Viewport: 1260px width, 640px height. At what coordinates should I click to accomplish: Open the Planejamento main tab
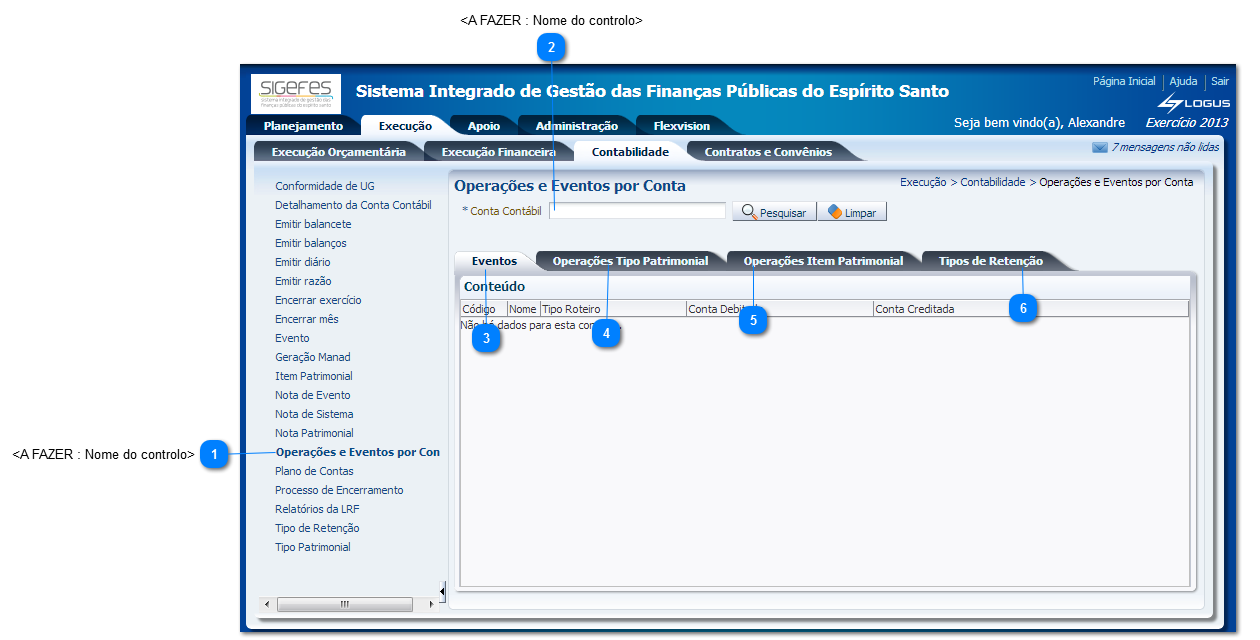coord(303,126)
